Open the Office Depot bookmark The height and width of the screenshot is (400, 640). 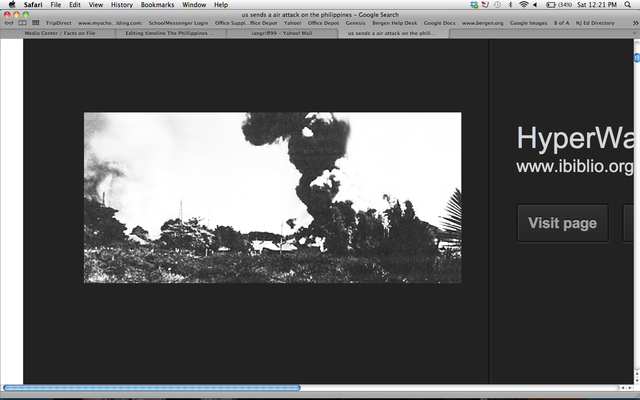[x=323, y=23]
